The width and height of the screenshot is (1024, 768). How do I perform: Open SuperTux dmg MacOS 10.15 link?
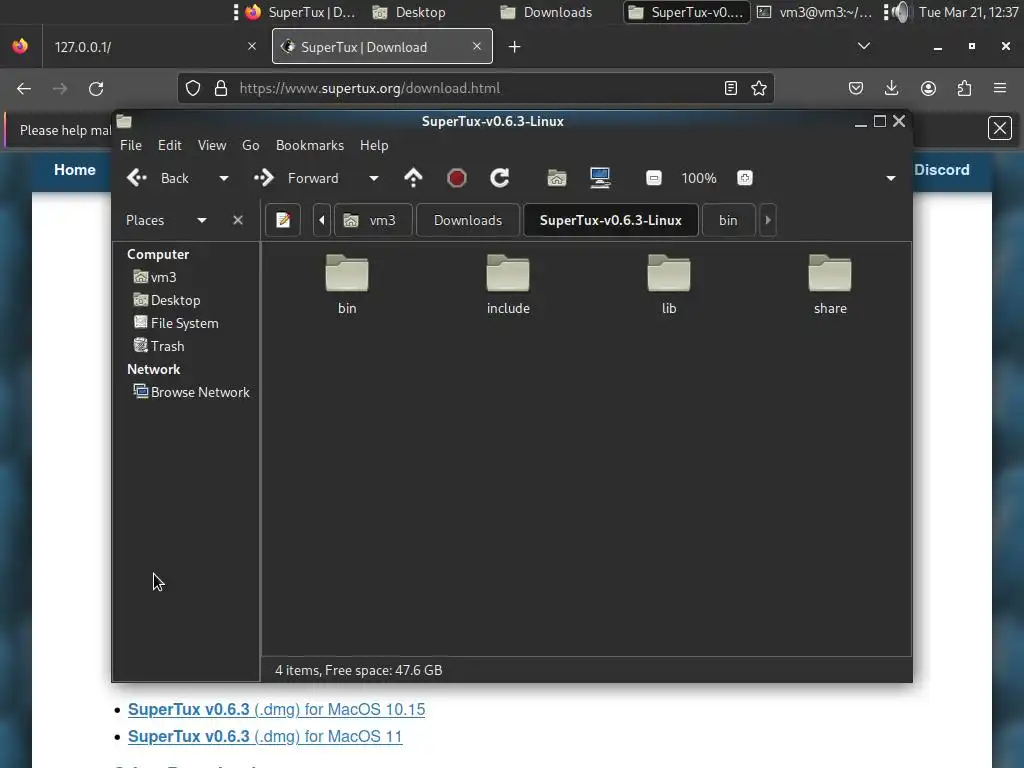(276, 709)
